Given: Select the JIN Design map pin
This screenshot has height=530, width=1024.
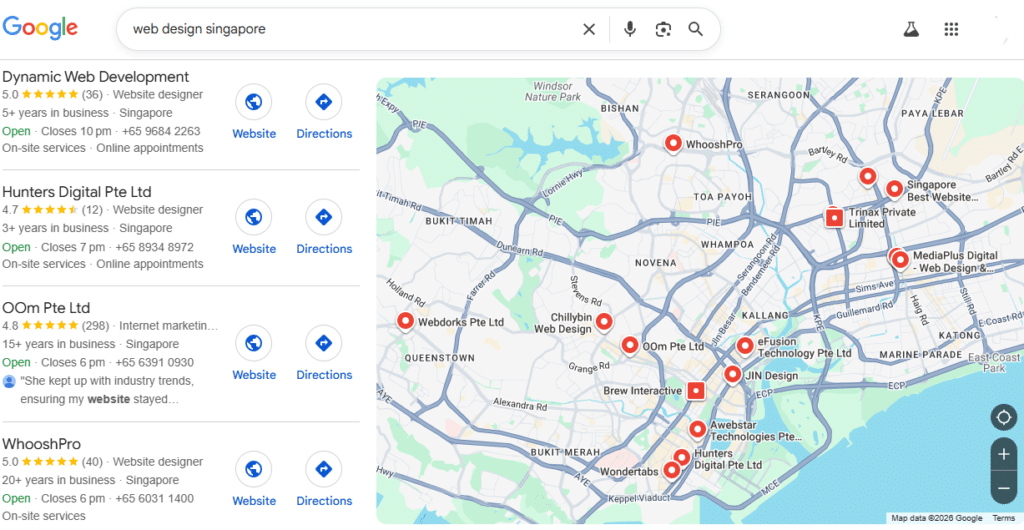Looking at the screenshot, I should [733, 375].
